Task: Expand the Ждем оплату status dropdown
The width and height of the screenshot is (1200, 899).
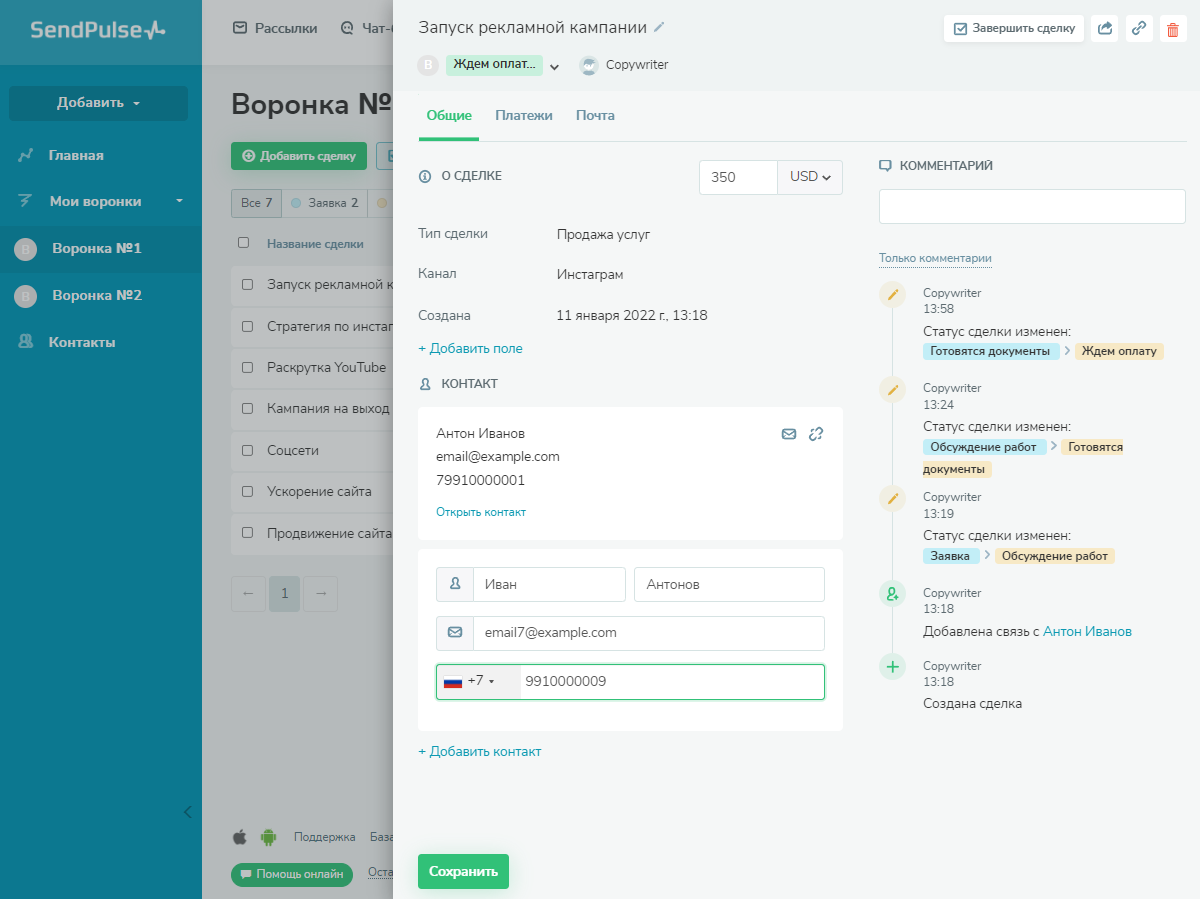Action: (x=554, y=67)
